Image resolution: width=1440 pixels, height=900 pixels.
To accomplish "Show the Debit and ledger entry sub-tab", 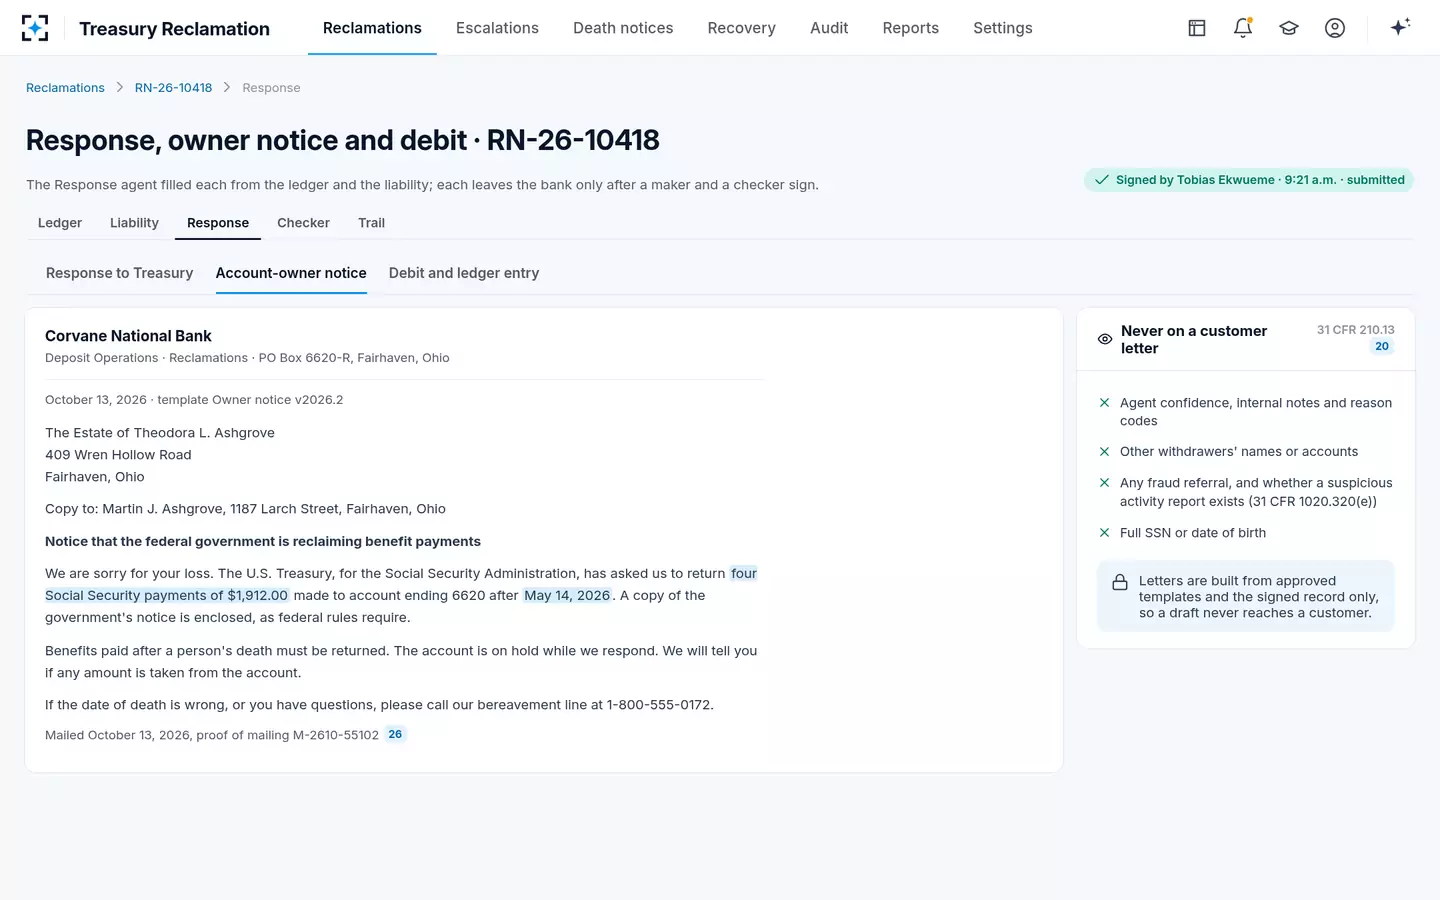I will pos(464,273).
